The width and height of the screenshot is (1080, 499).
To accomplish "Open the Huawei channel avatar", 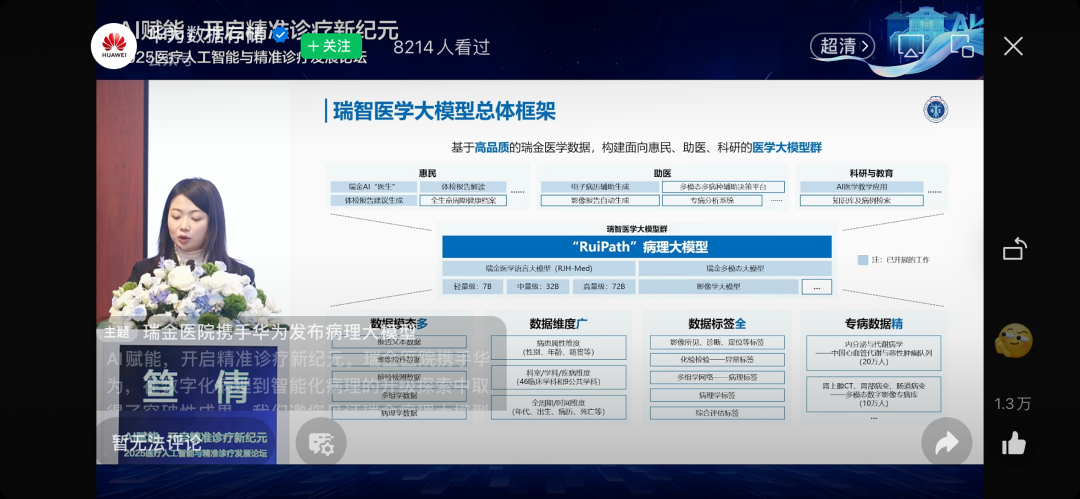I will pyautogui.click(x=114, y=46).
